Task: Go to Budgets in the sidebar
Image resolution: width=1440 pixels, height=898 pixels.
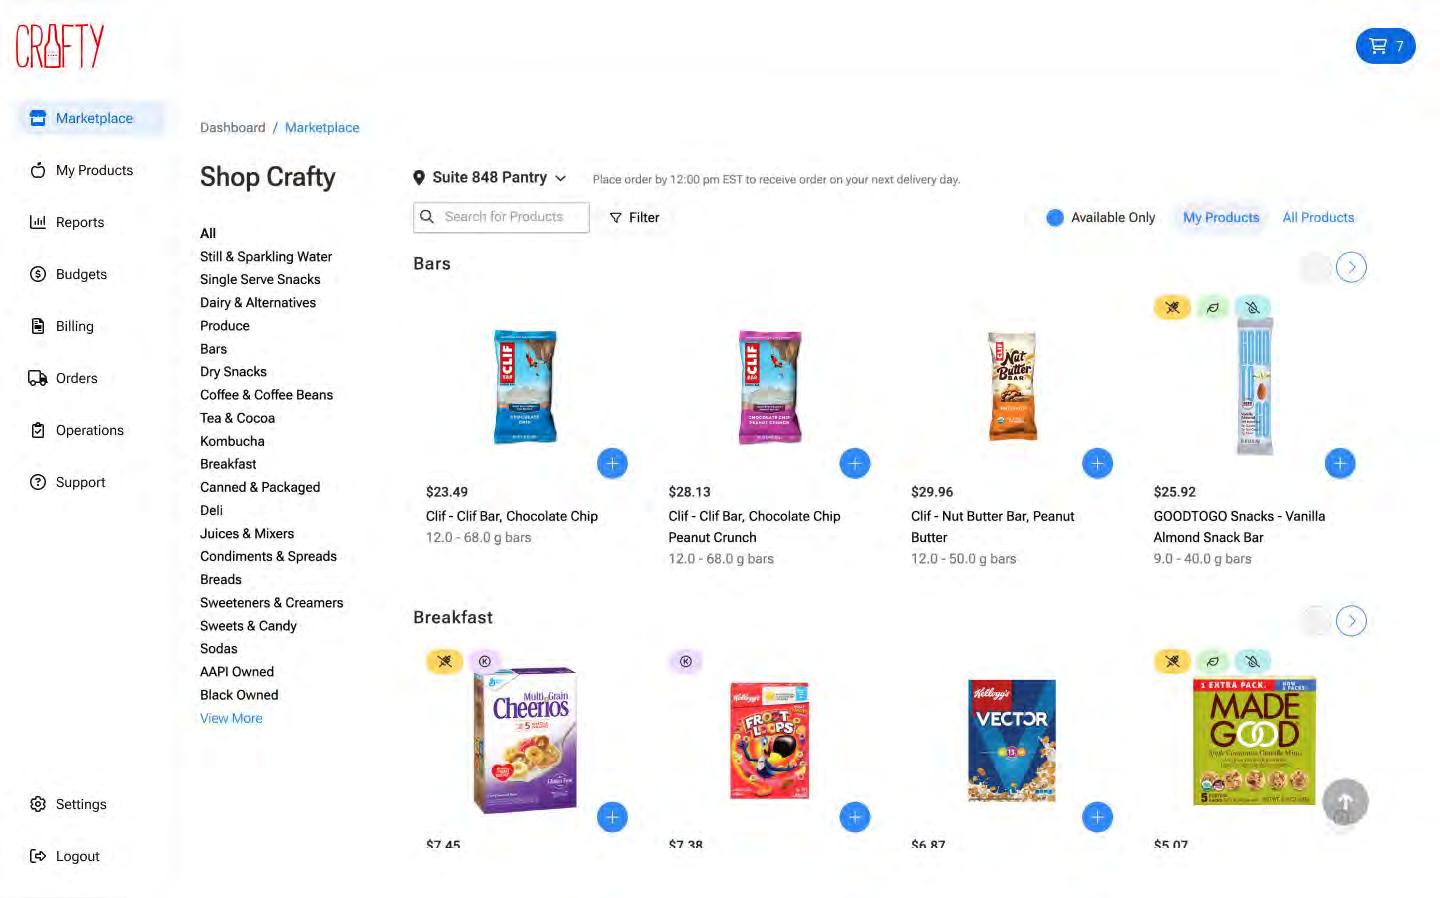Action: [x=81, y=274]
